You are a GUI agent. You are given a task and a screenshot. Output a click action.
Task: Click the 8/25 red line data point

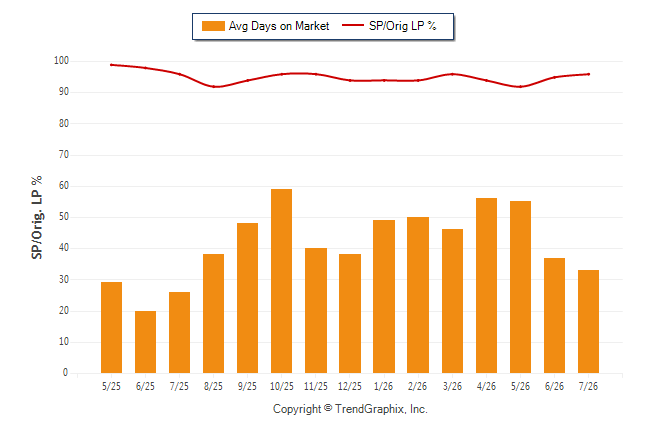(x=213, y=87)
